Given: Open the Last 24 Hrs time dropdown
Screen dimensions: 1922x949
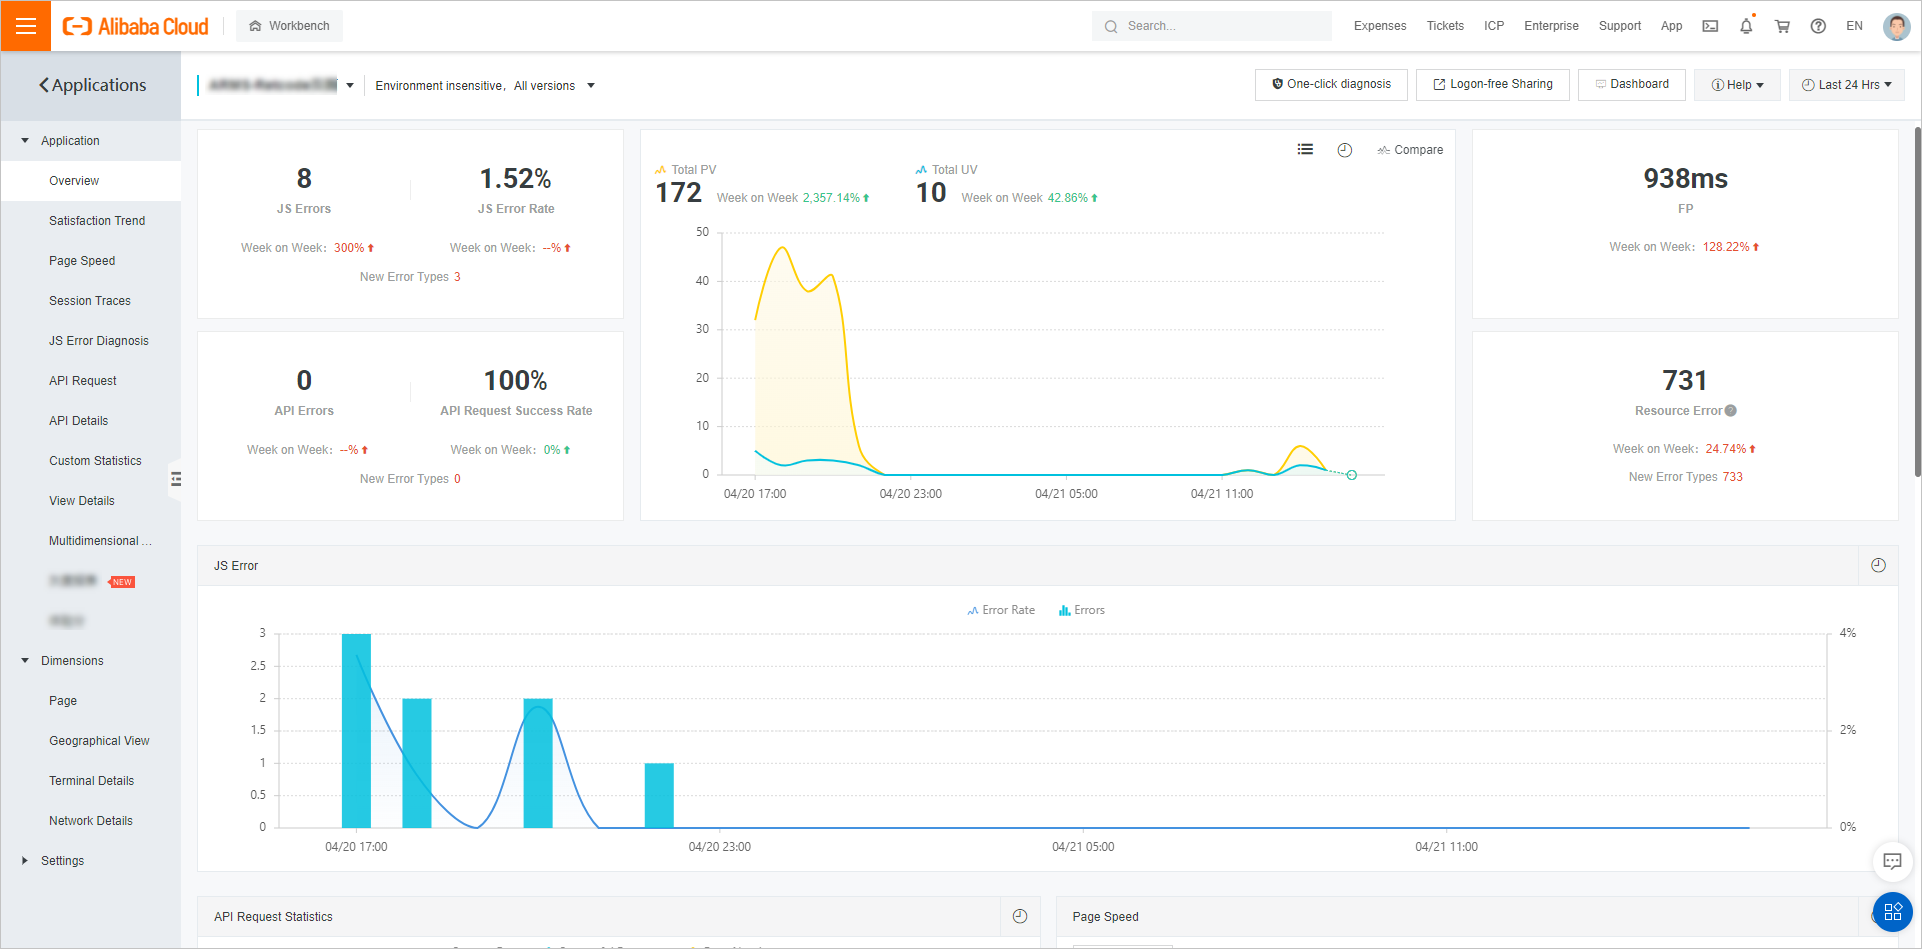Looking at the screenshot, I should 1846,85.
